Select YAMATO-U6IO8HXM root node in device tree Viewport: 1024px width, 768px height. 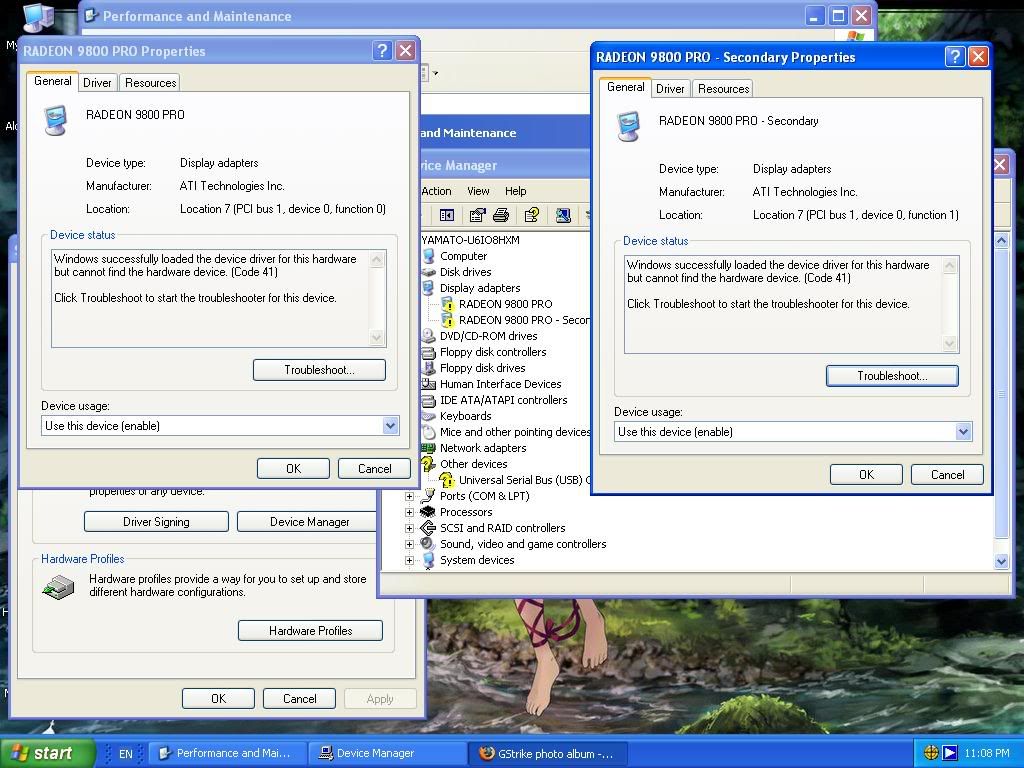470,240
